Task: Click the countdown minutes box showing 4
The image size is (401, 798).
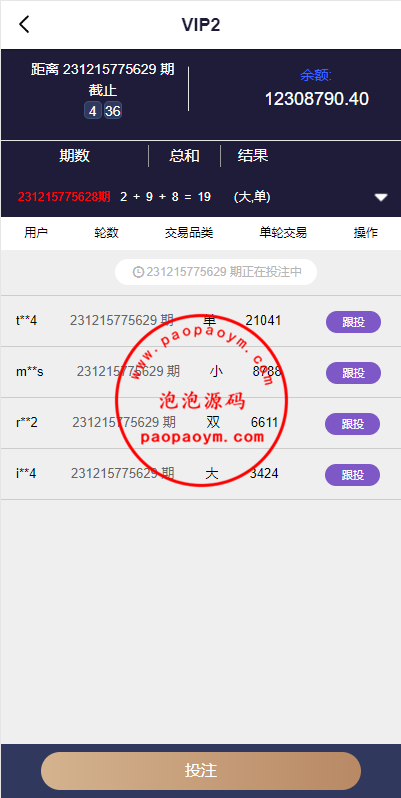Action: tap(93, 111)
